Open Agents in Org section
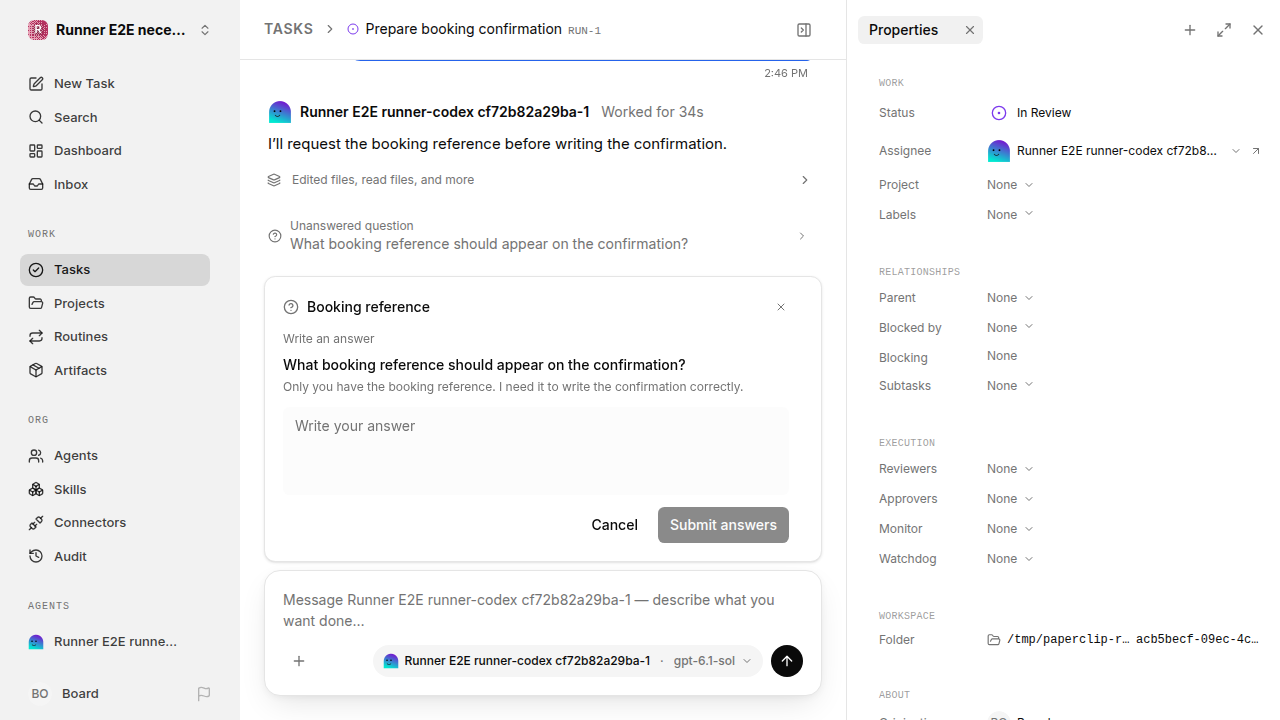The image size is (1280, 720). click(x=115, y=456)
